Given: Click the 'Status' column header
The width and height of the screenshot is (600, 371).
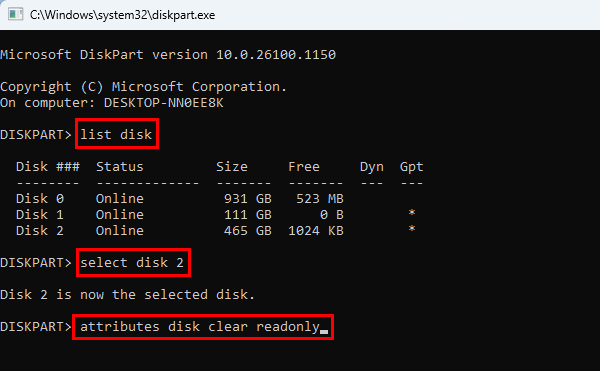Looking at the screenshot, I should pyautogui.click(x=120, y=167).
